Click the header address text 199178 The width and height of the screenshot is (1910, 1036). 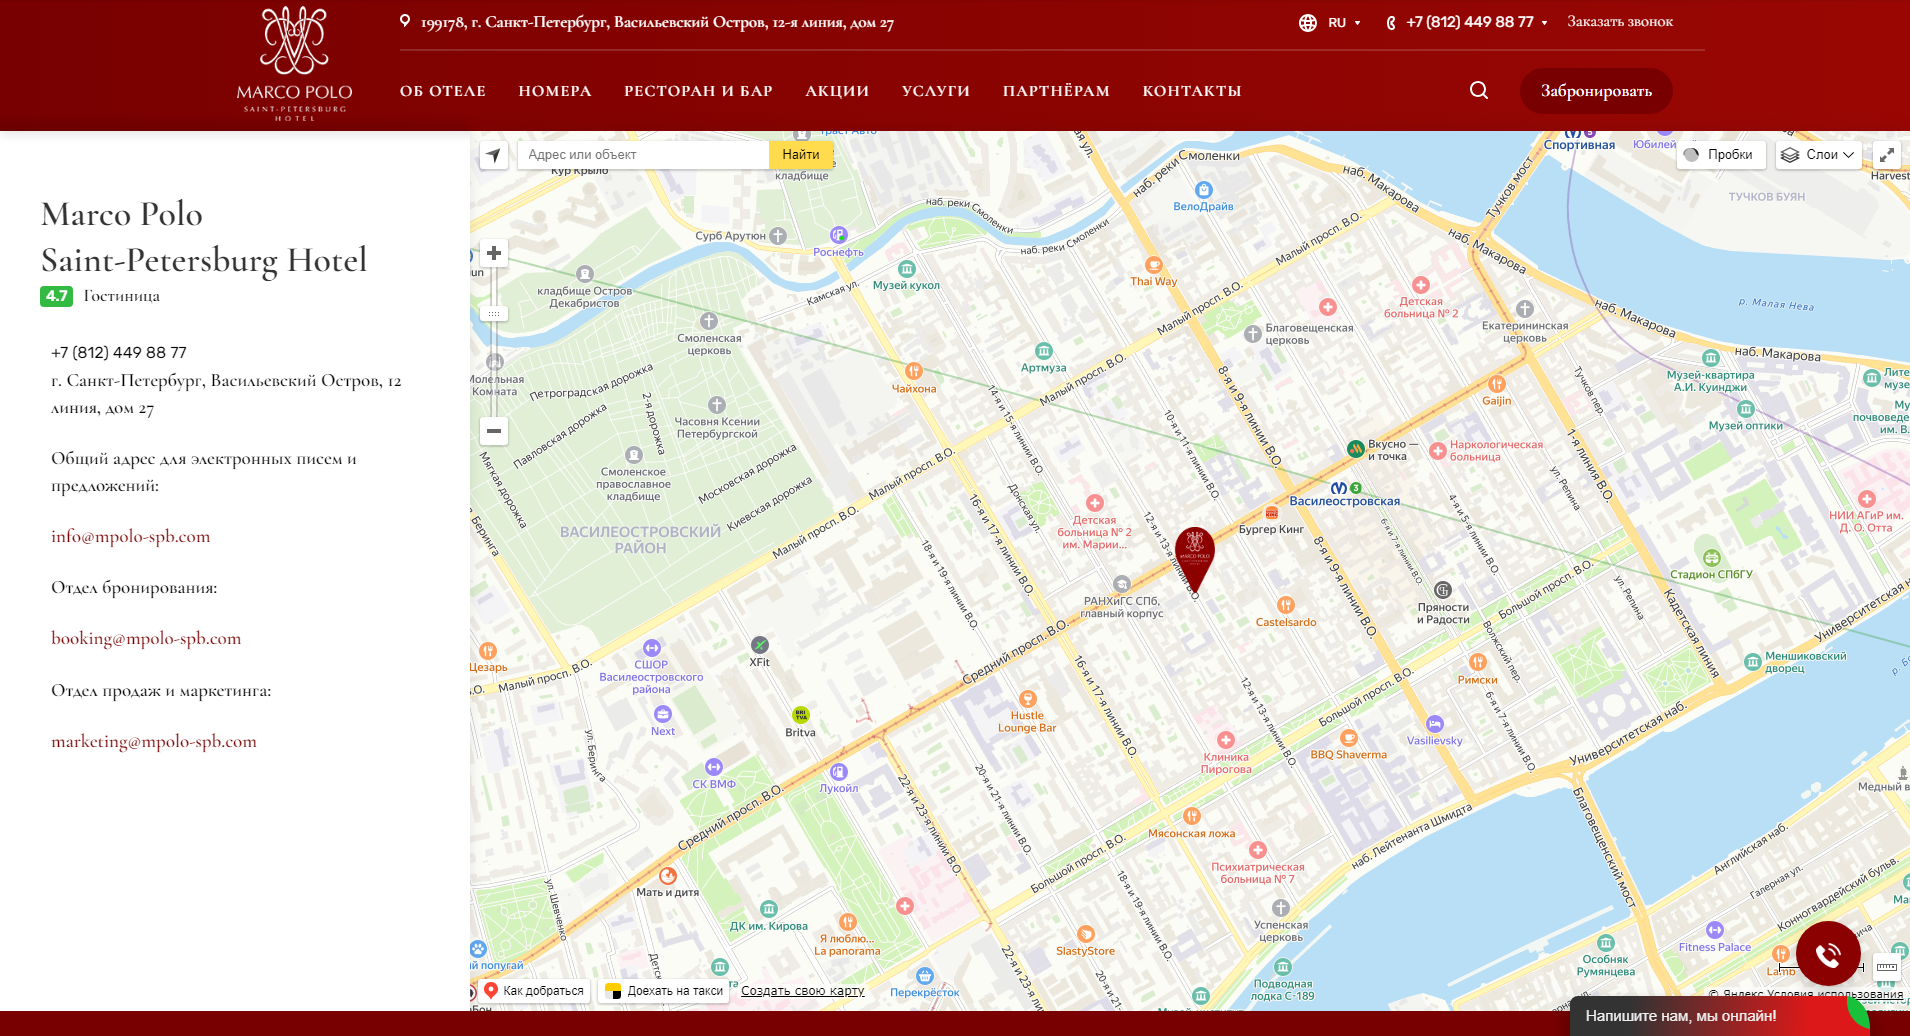coord(657,22)
